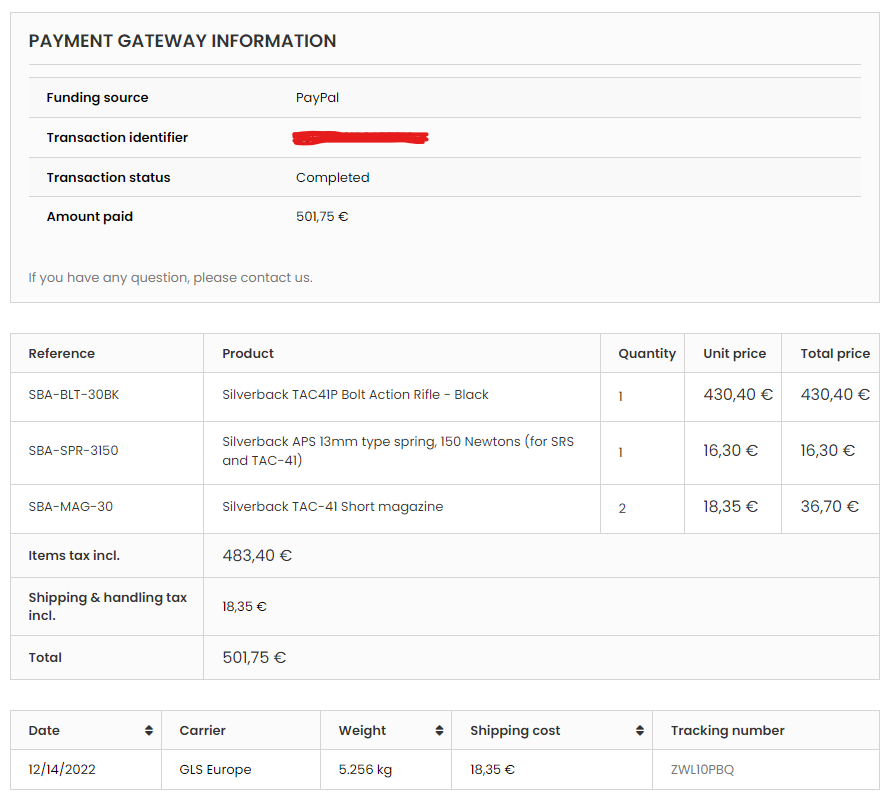Screen dimensions: 891x803
Task: Click the sort arrows in Weight column
Action: [x=439, y=731]
